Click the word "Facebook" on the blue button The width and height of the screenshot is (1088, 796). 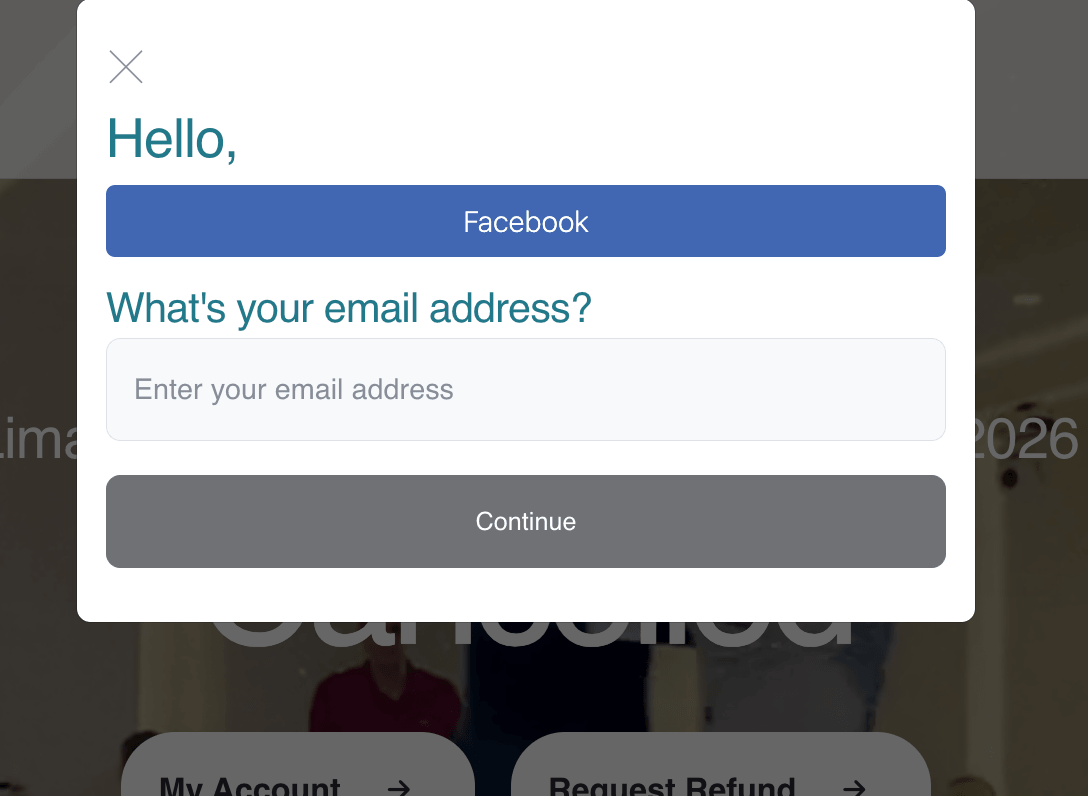click(x=526, y=221)
